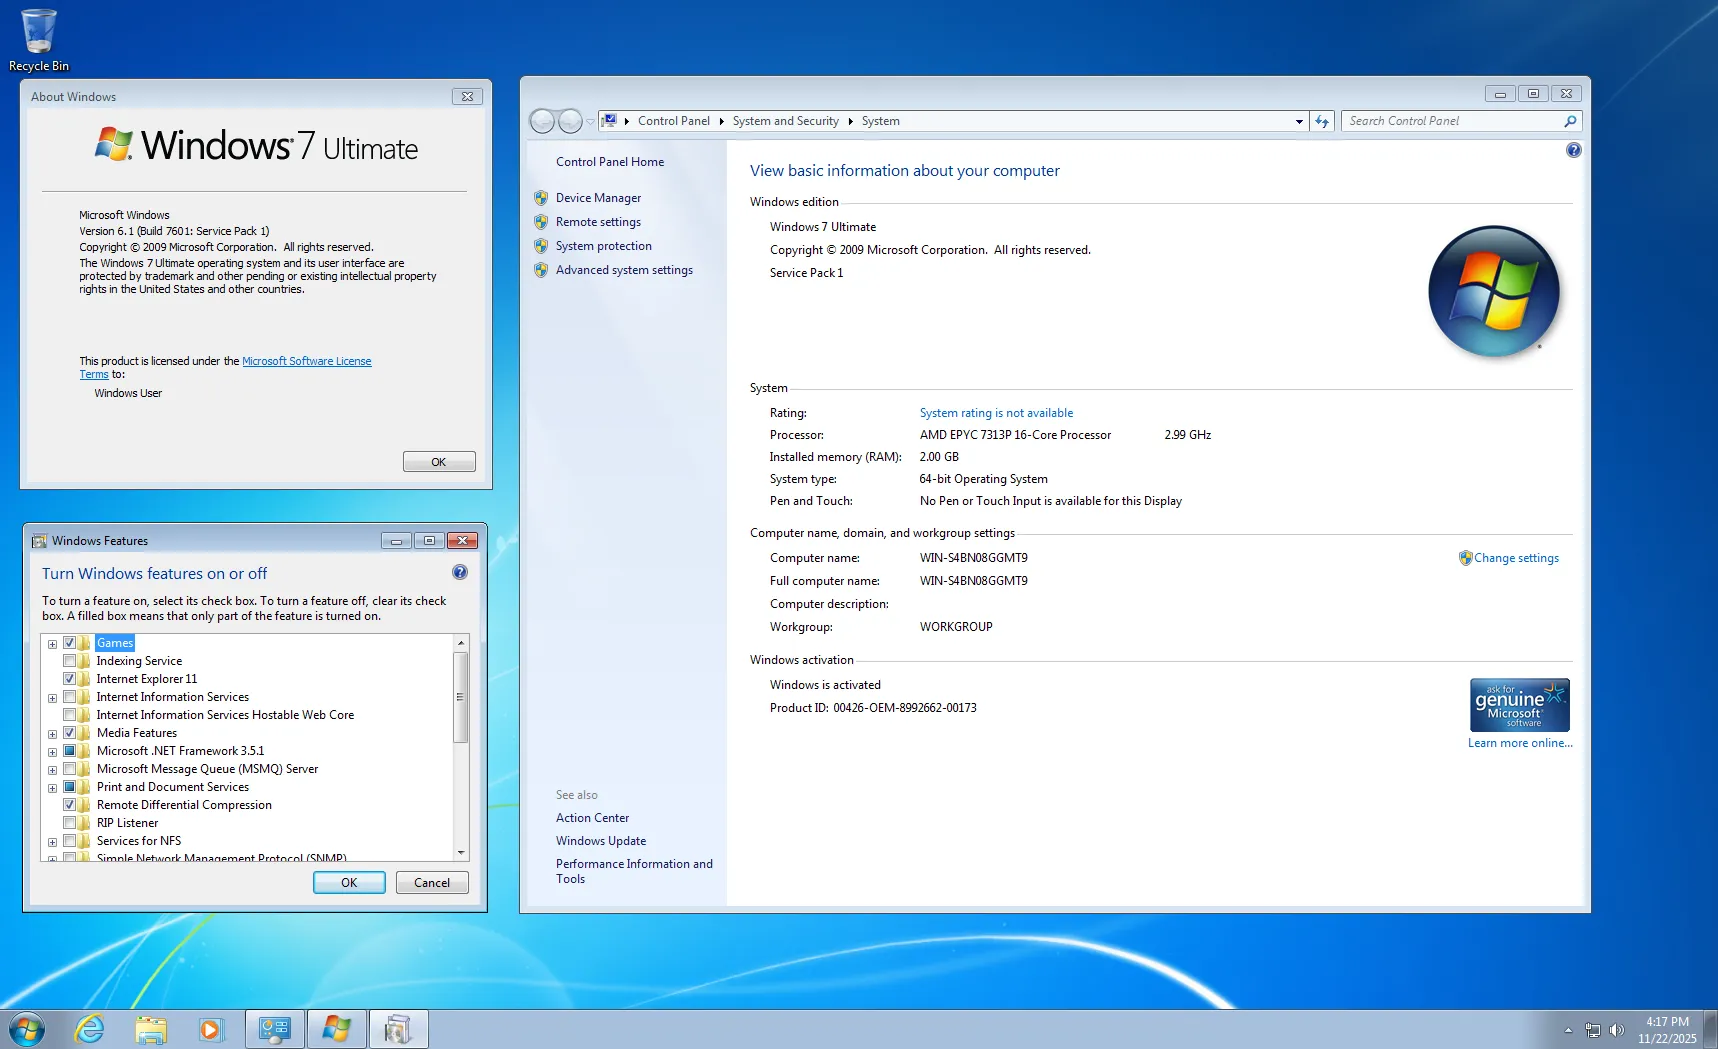Uncheck the Internet Explorer 11 feature
1718x1049 pixels.
click(70, 679)
